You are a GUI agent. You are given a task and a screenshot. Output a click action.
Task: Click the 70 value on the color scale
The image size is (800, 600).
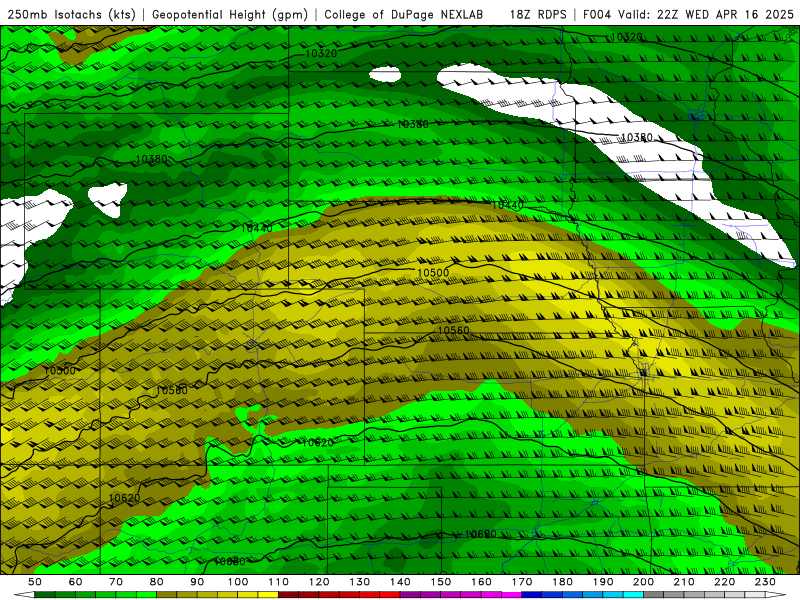click(x=116, y=582)
